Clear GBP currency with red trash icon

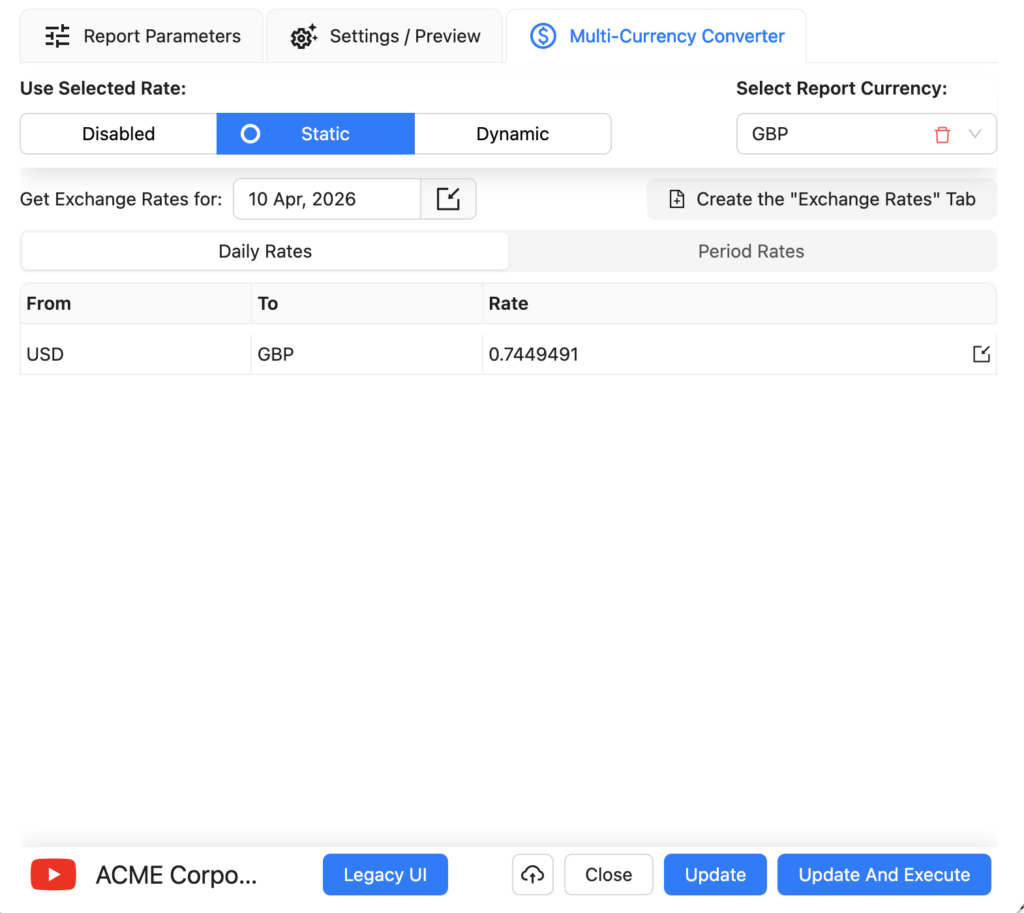pyautogui.click(x=942, y=135)
